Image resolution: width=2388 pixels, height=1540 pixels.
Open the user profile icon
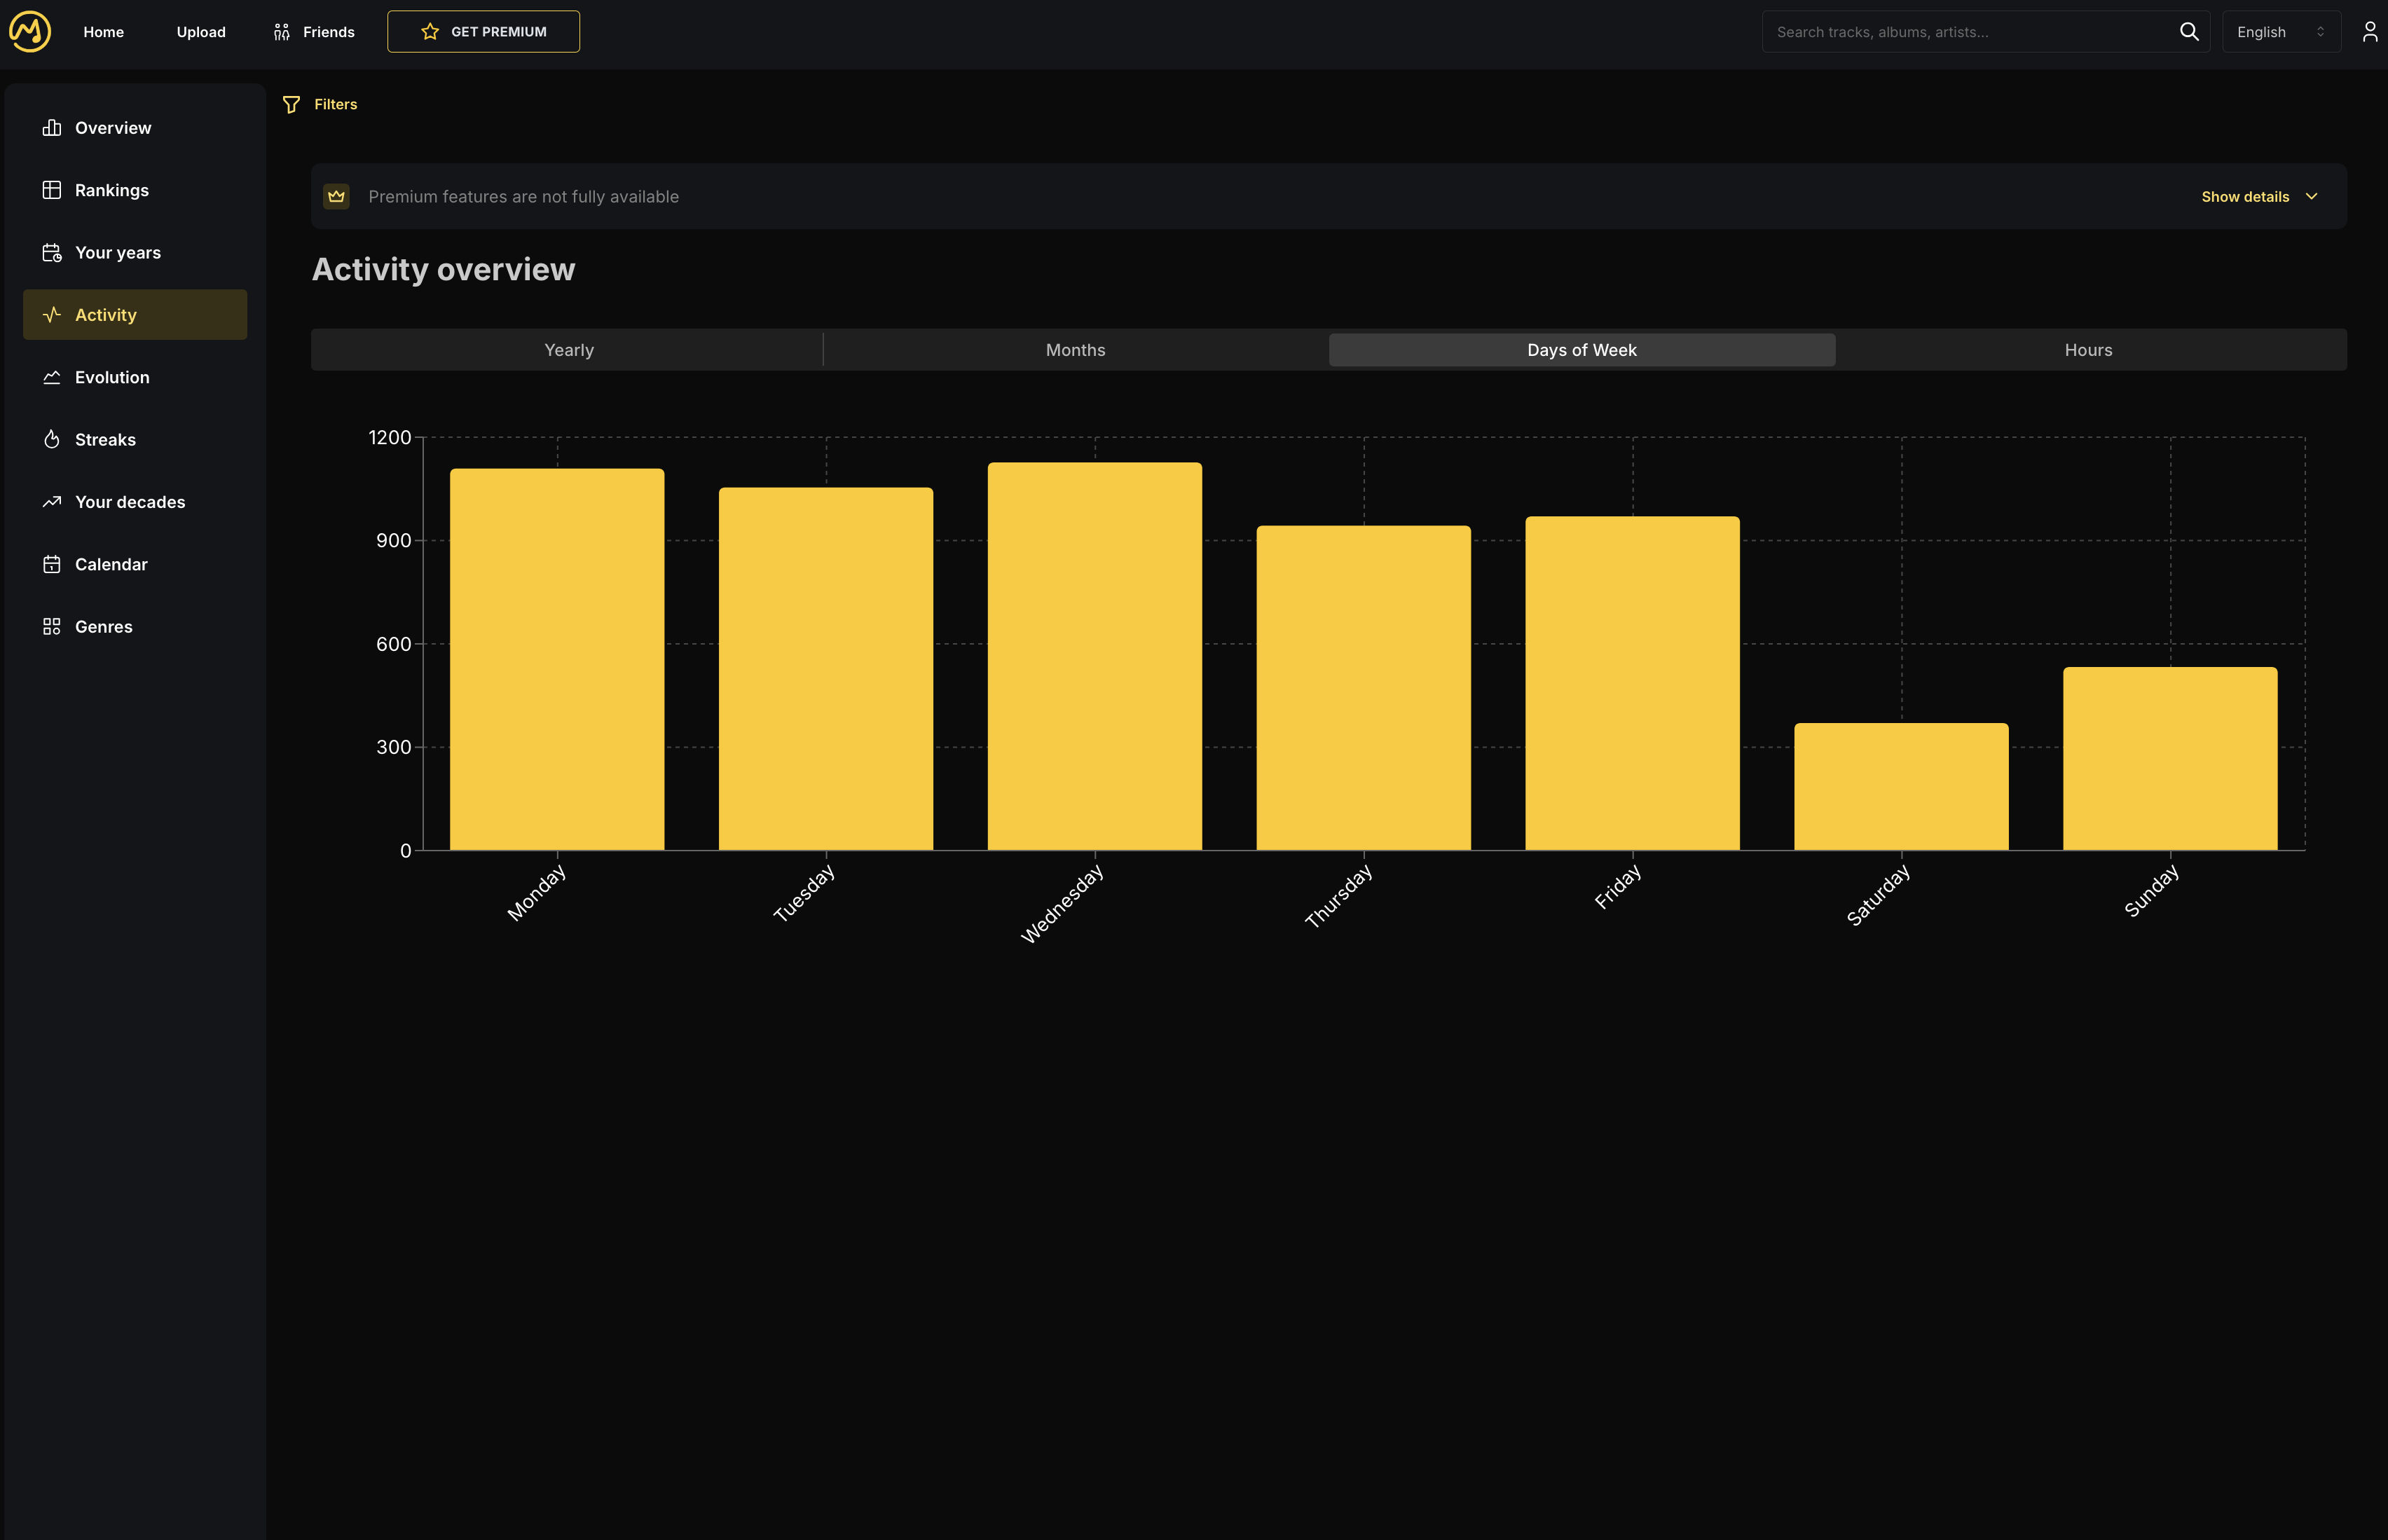tap(2369, 32)
